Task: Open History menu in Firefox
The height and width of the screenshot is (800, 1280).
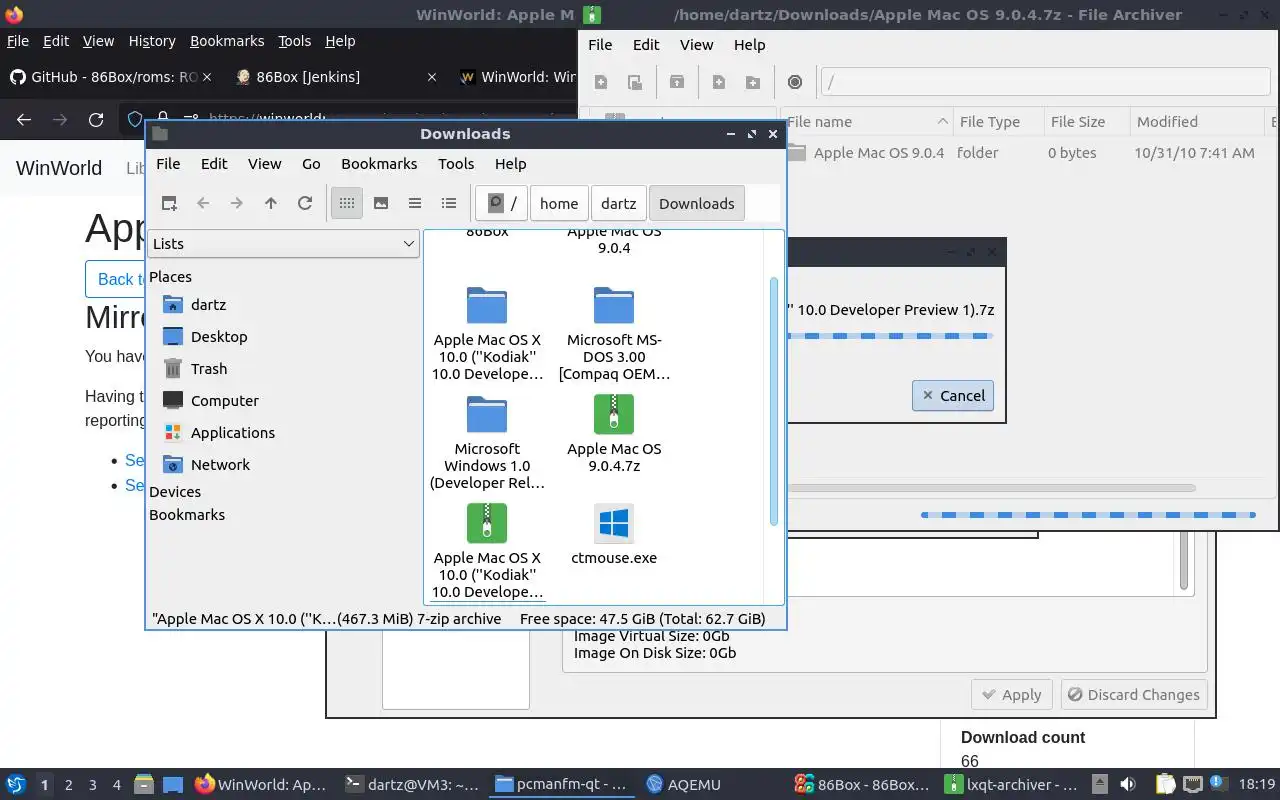Action: coord(152,41)
